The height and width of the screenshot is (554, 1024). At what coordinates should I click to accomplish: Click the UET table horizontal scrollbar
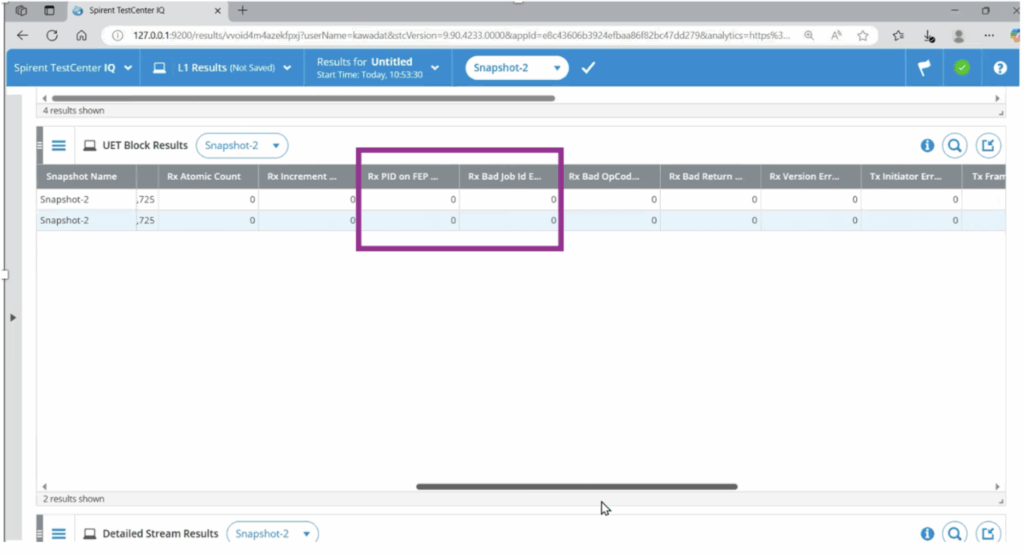[x=576, y=487]
